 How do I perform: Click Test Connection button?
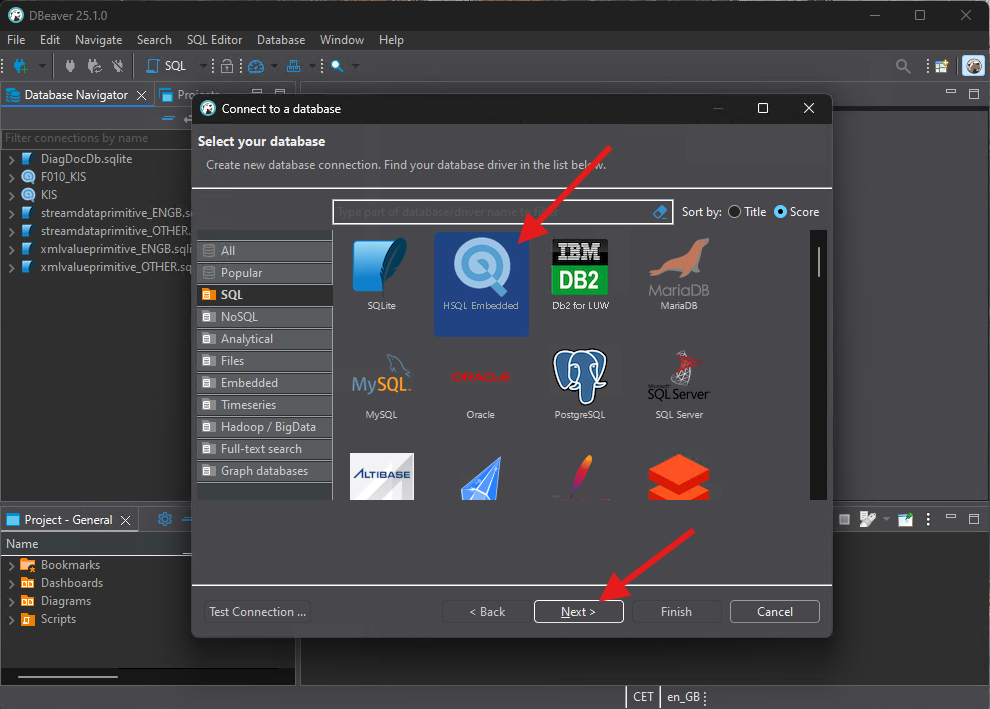point(257,611)
